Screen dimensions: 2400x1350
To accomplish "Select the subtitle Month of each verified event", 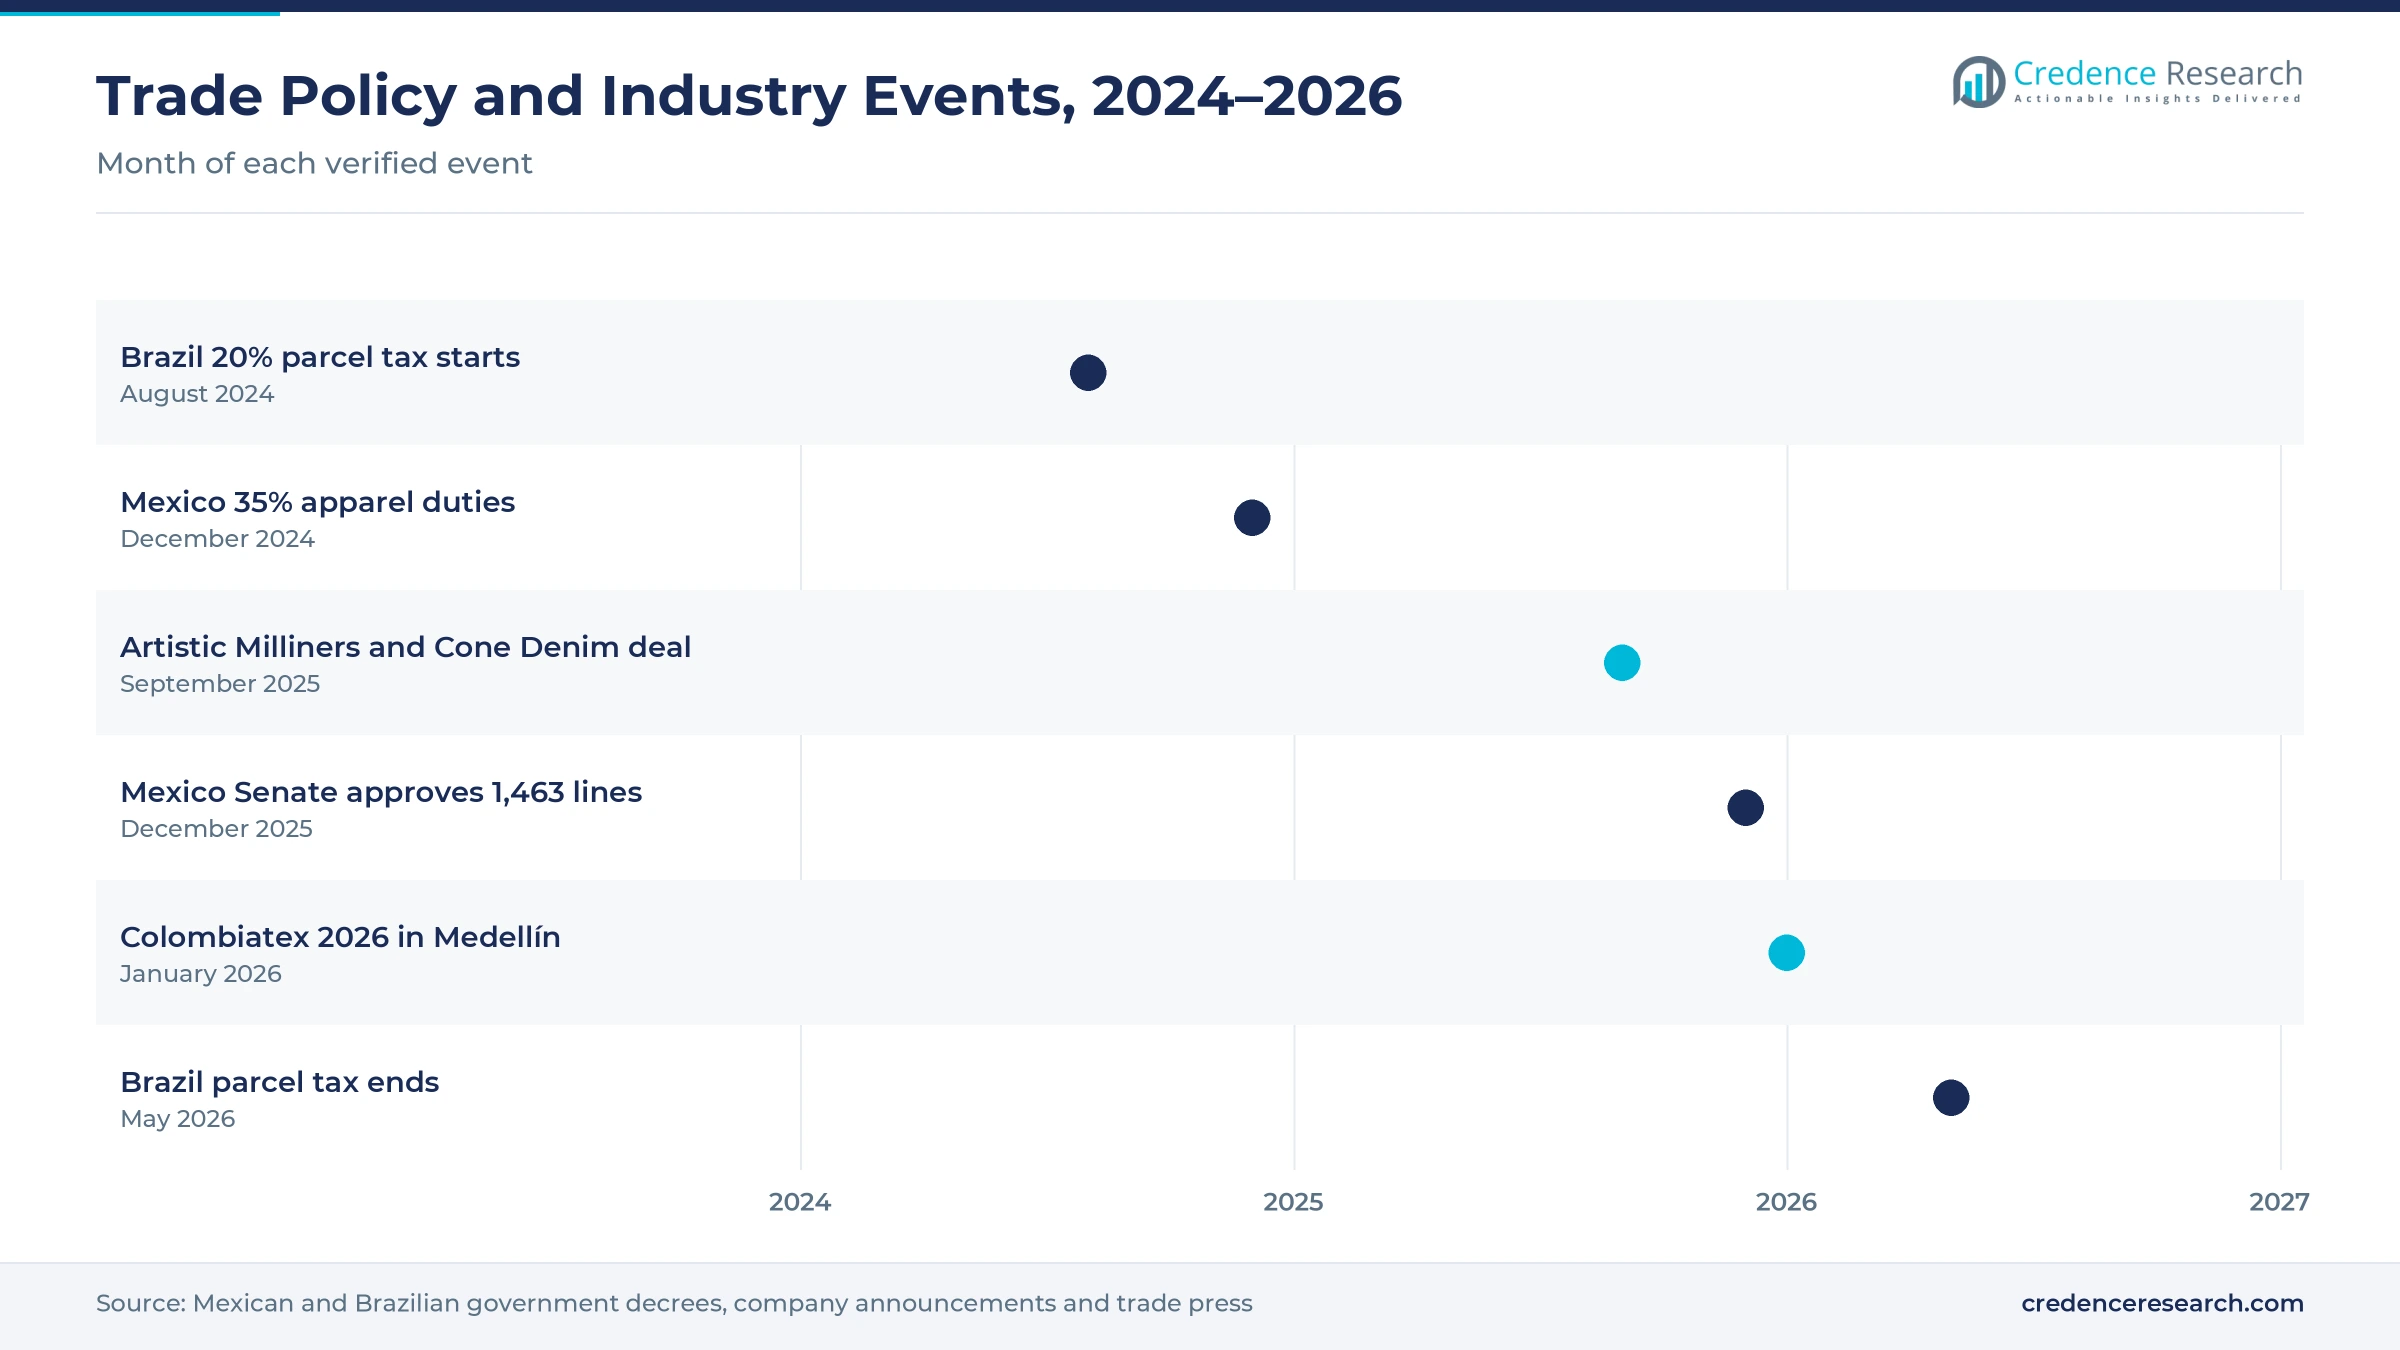I will click(314, 163).
